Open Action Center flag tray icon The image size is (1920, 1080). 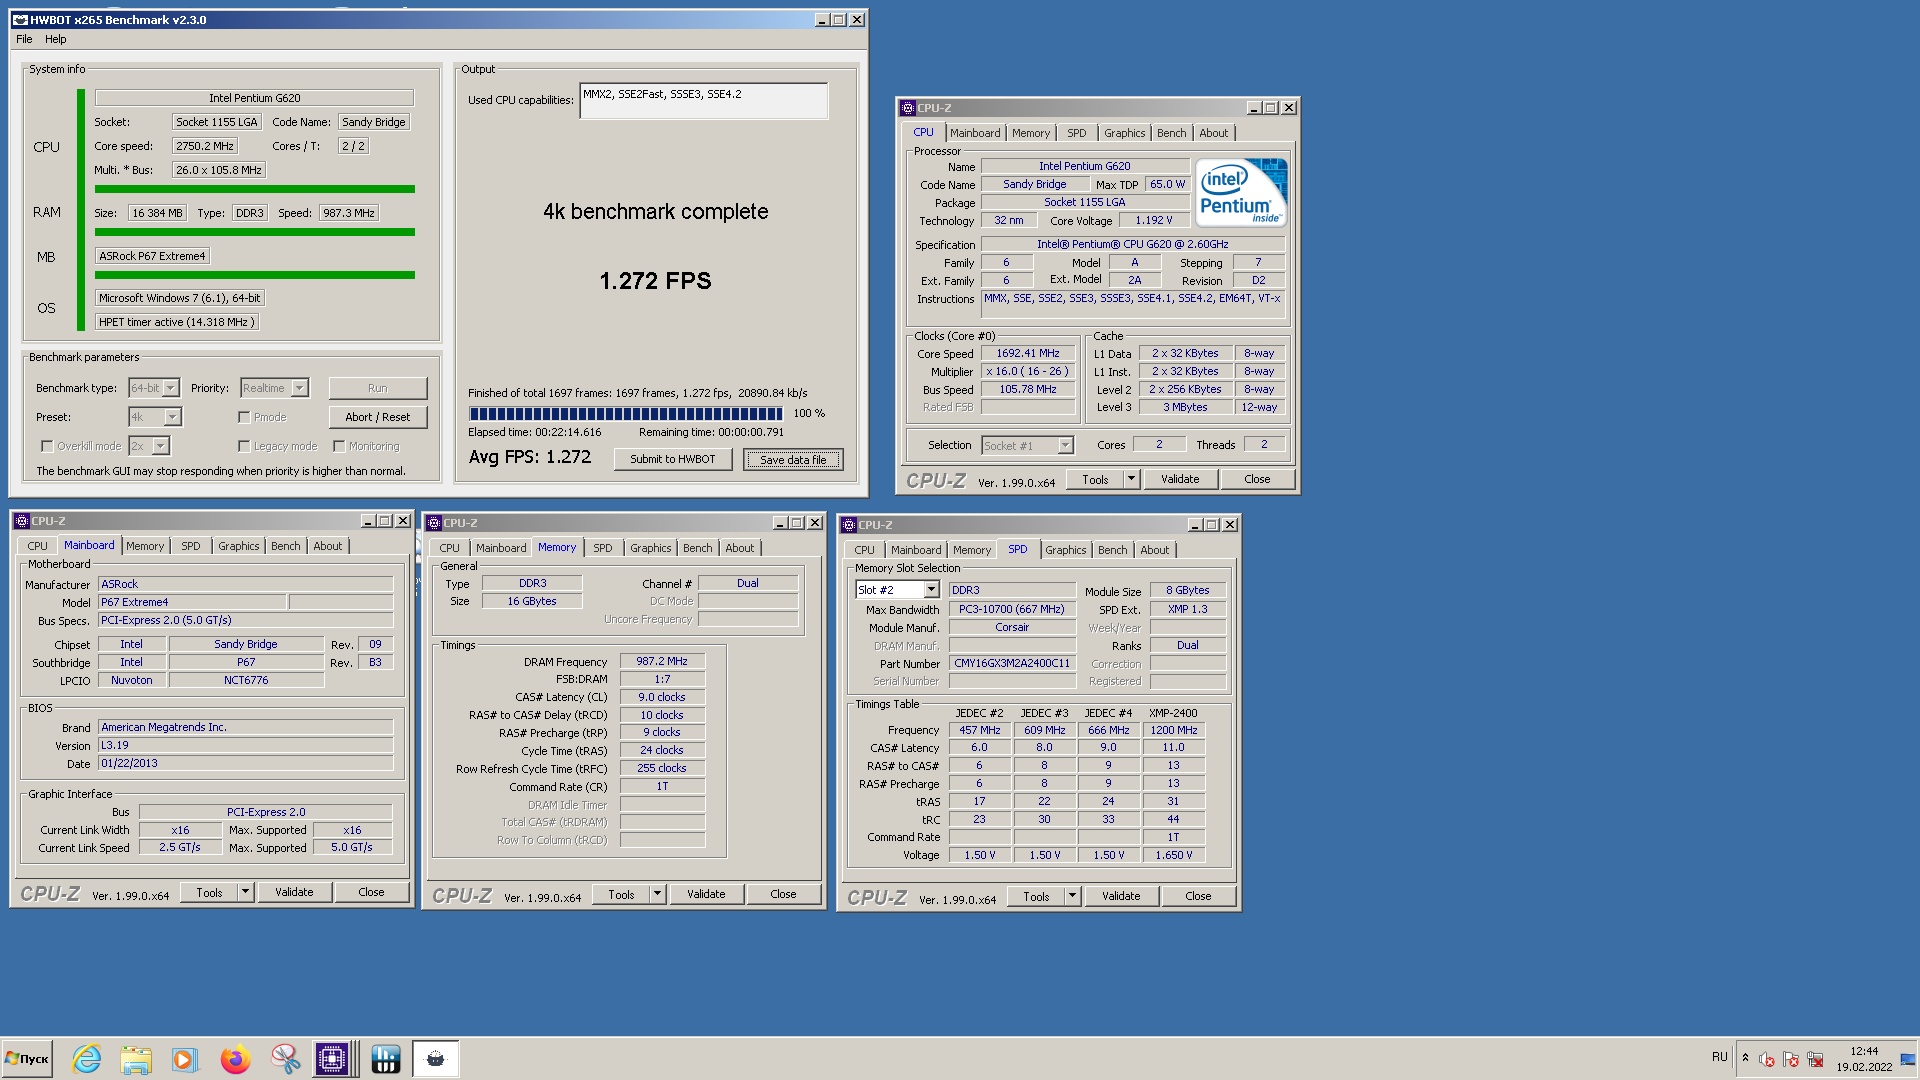click(1791, 1059)
